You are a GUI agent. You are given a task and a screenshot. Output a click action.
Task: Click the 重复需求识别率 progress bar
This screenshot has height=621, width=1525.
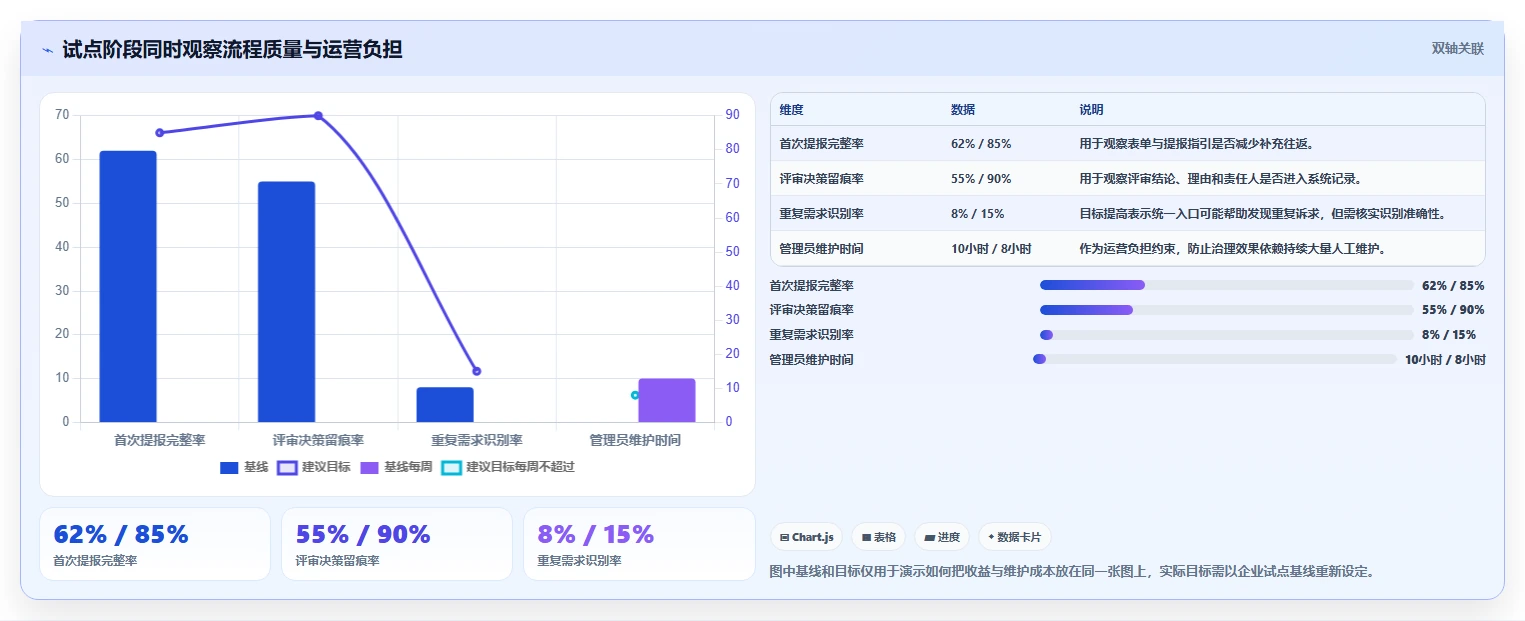[1227, 334]
